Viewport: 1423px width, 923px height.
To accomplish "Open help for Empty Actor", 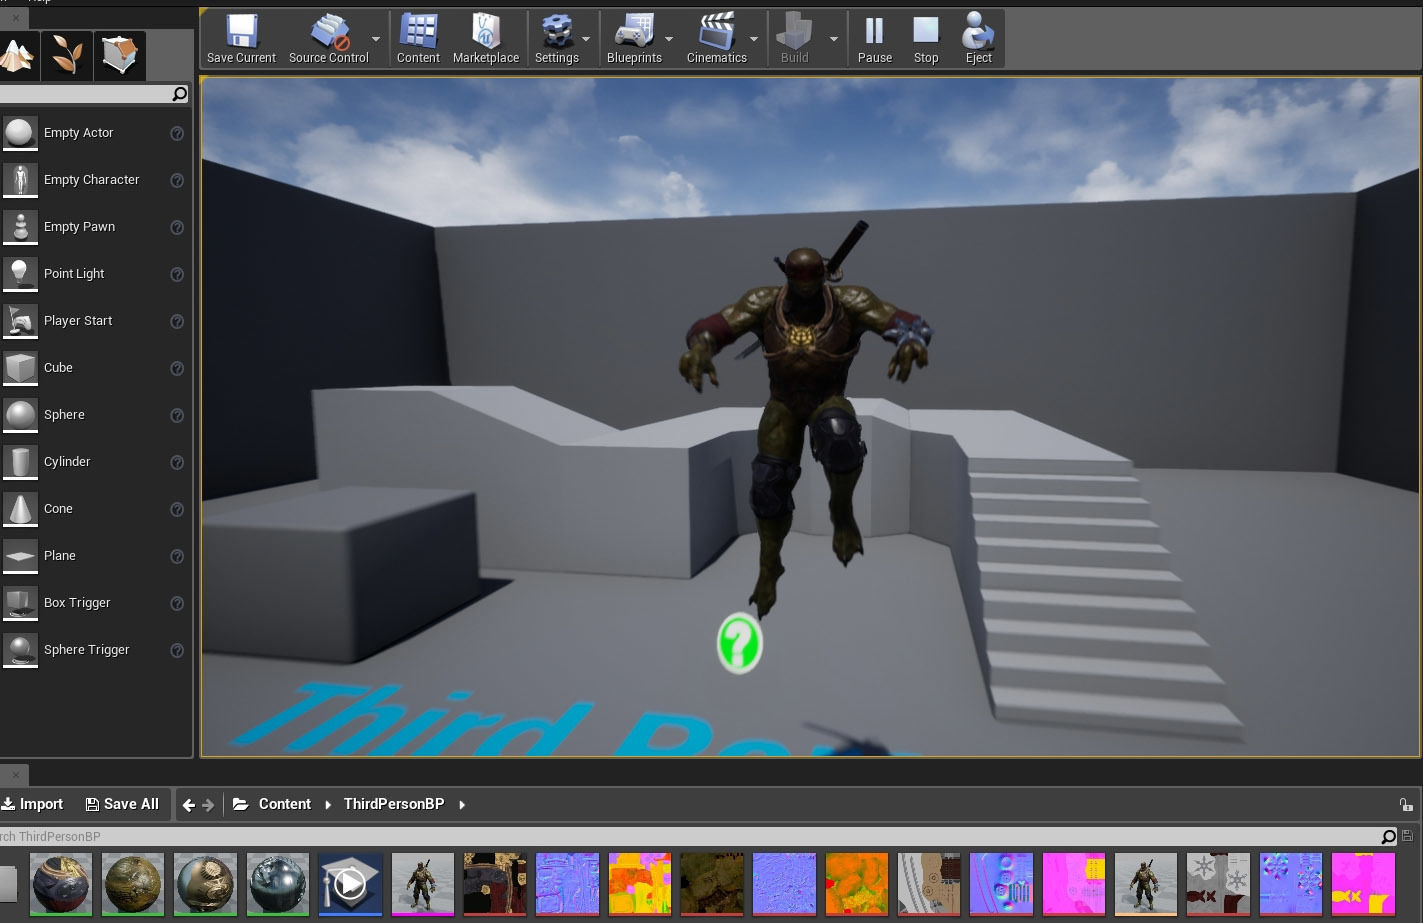I will click(177, 133).
